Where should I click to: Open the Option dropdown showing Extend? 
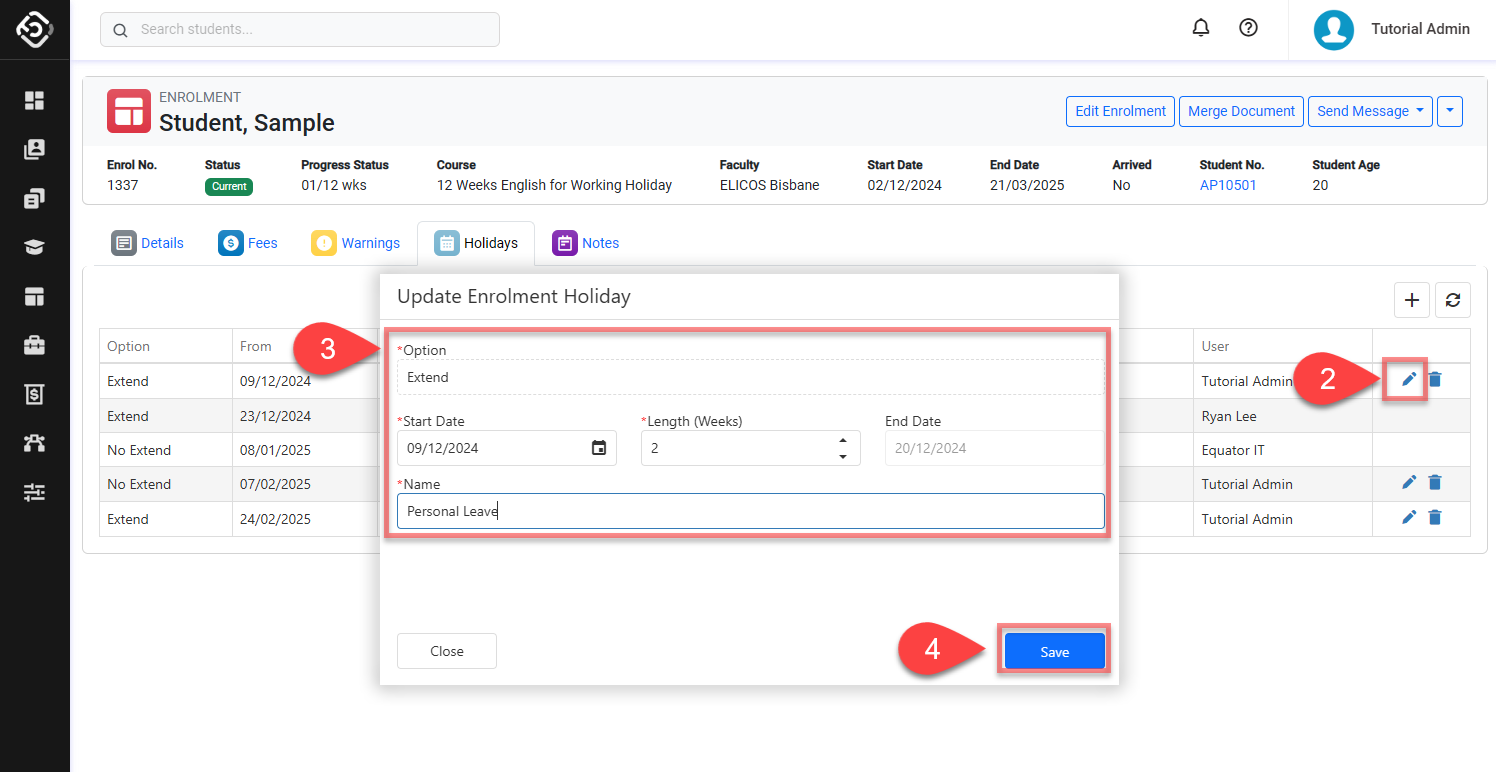pos(750,378)
